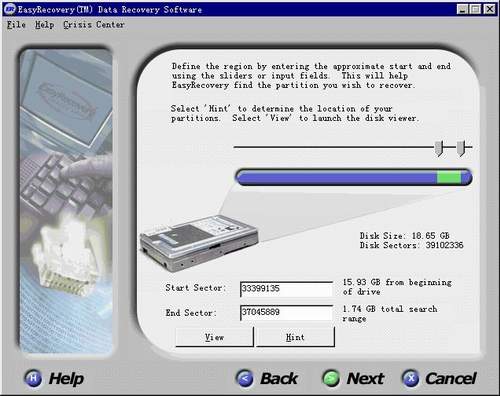Go Back to previous step

[279, 379]
